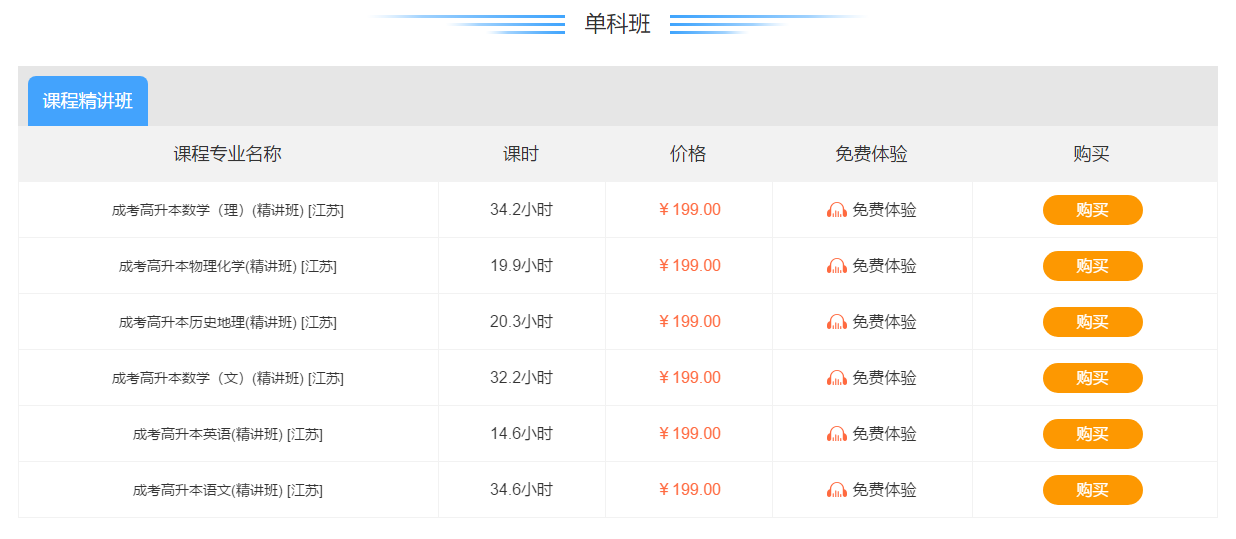Click headphone icon in 语文 row
Viewport: 1236px width, 539px height.
coord(837,490)
